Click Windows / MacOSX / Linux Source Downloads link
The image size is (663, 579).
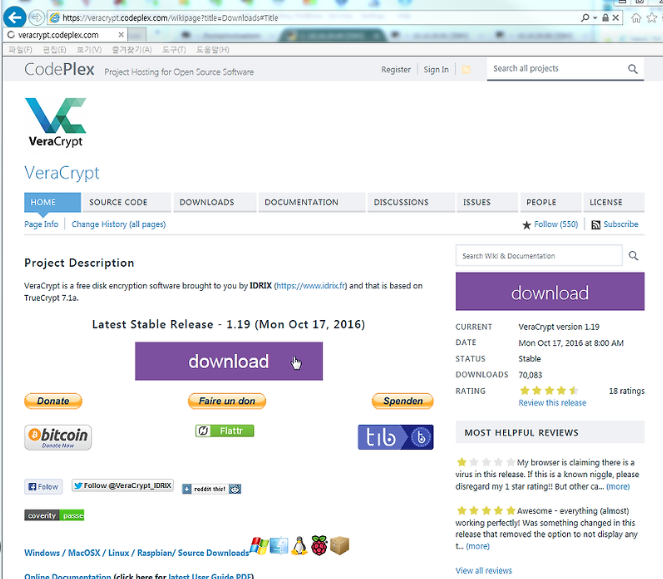[x=137, y=553]
